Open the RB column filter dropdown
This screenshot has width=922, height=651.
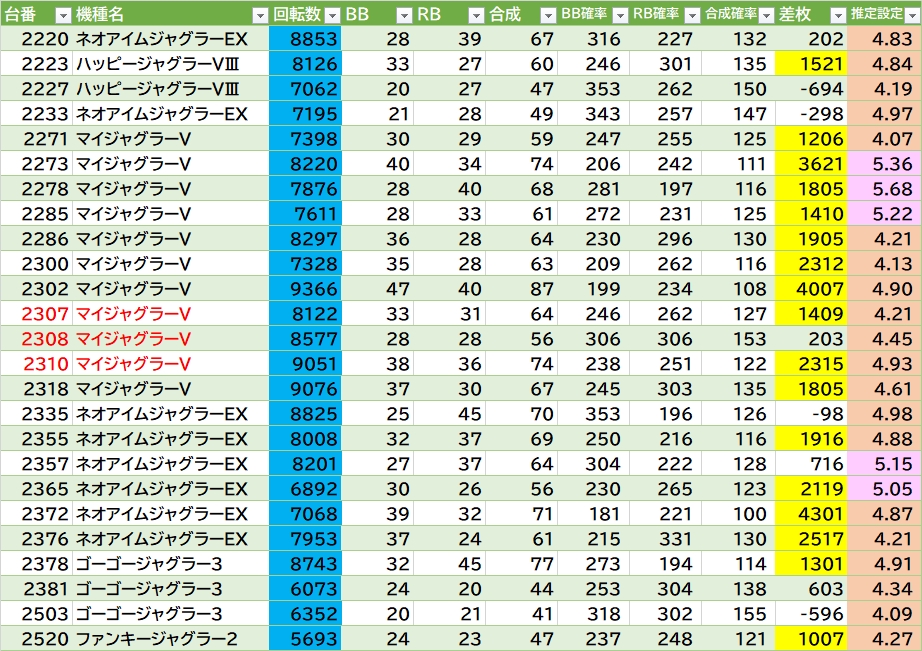tap(476, 15)
